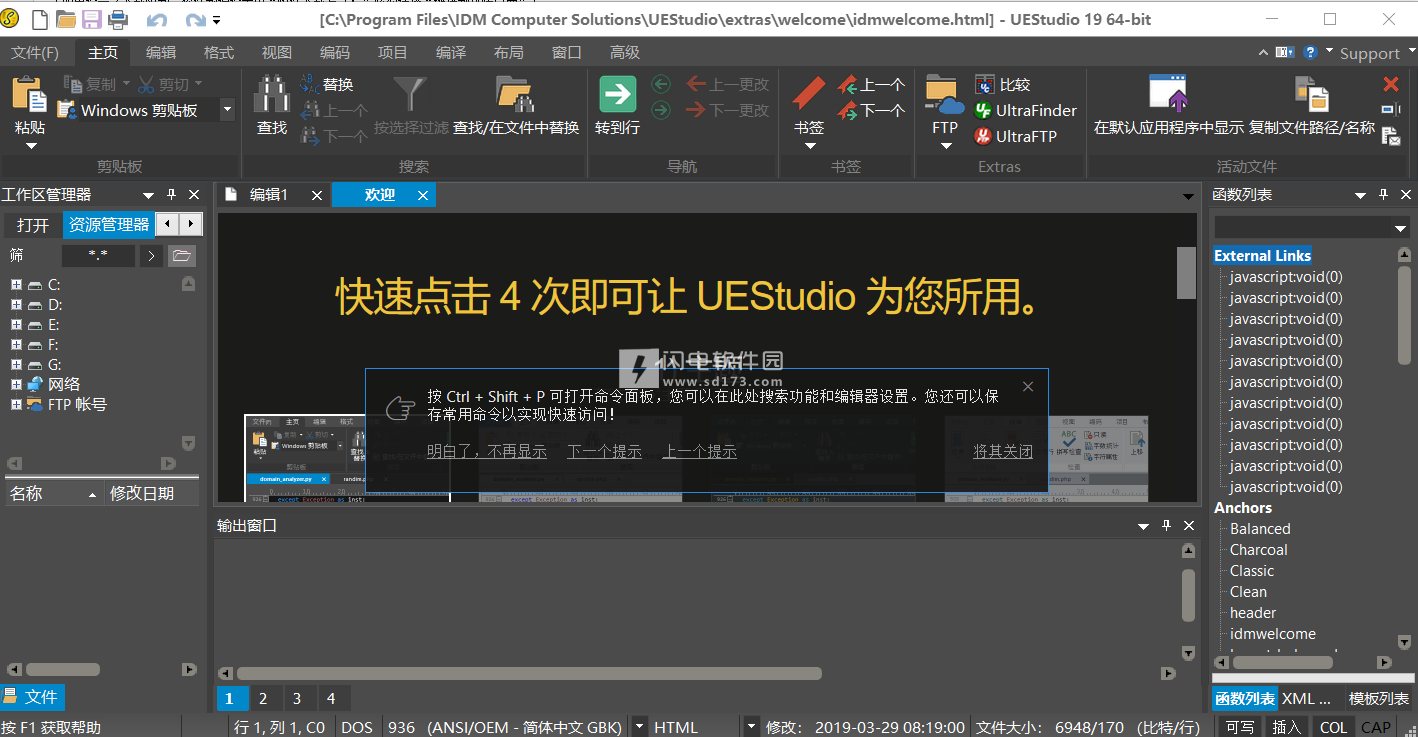Expand the D: drive node
The height and width of the screenshot is (737, 1418).
(16, 305)
